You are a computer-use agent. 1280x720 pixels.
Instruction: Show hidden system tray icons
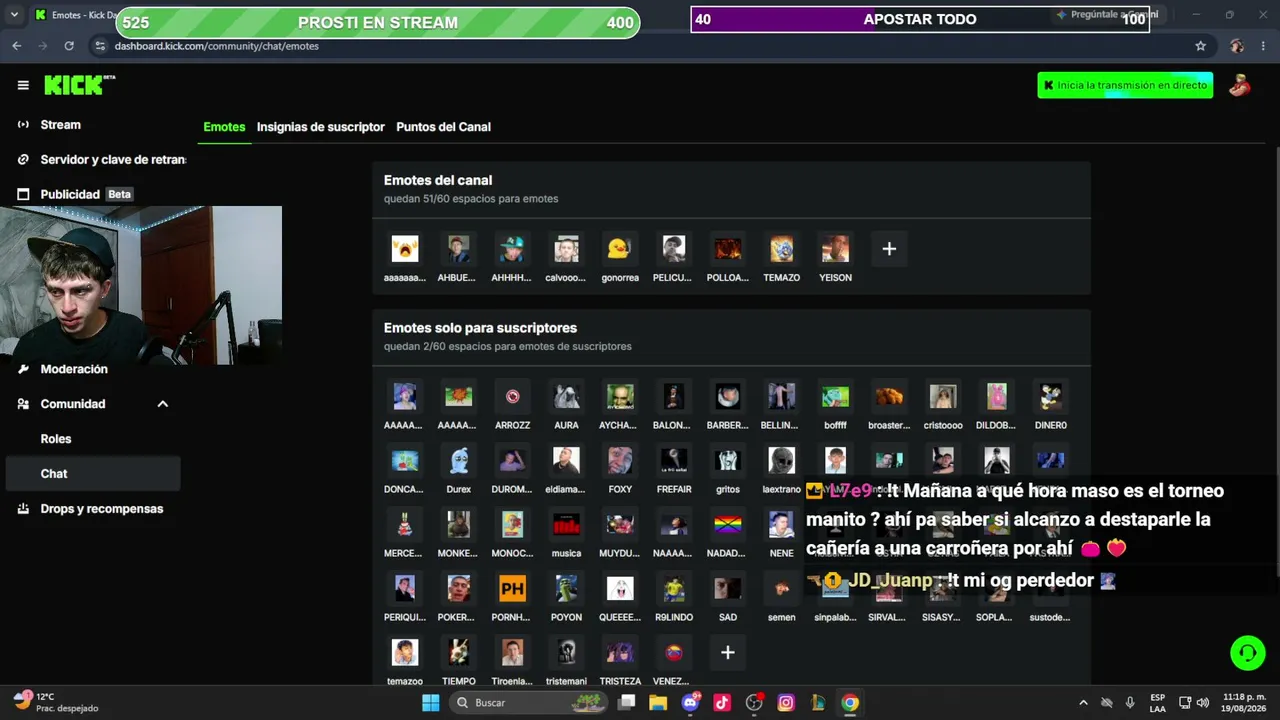[x=1083, y=703]
